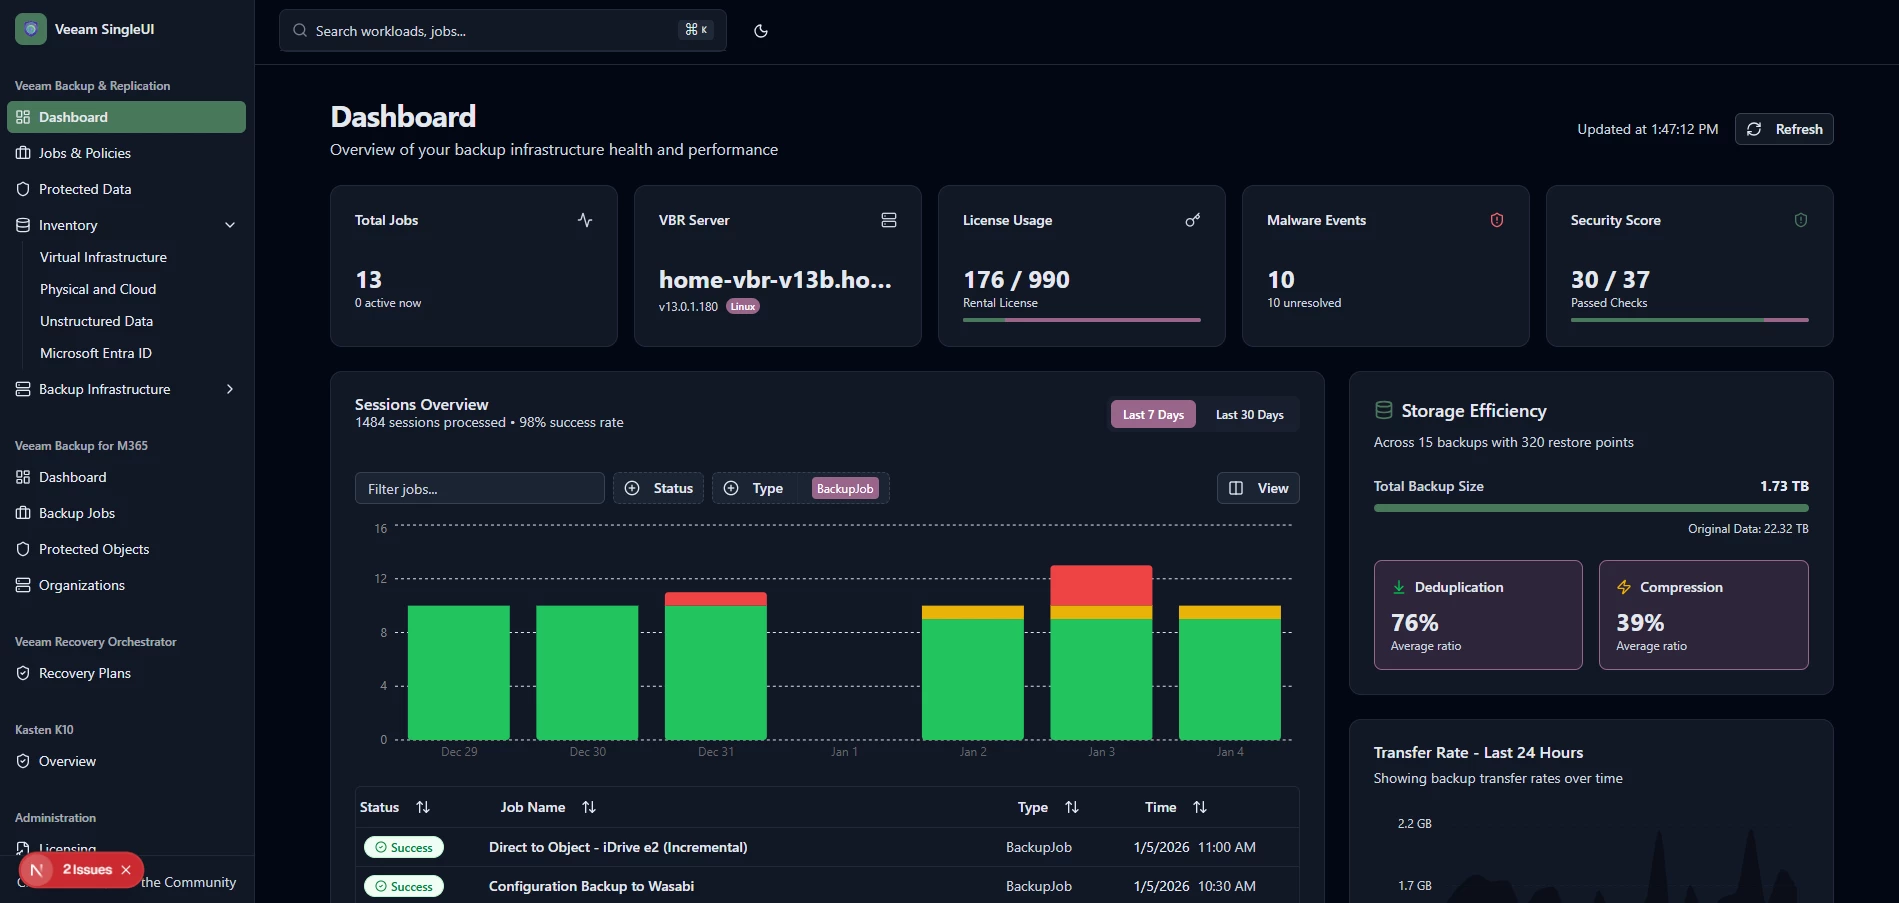Image resolution: width=1899 pixels, height=903 pixels.
Task: Click the Jan 3 red failed bar segment
Action: pos(1101,586)
